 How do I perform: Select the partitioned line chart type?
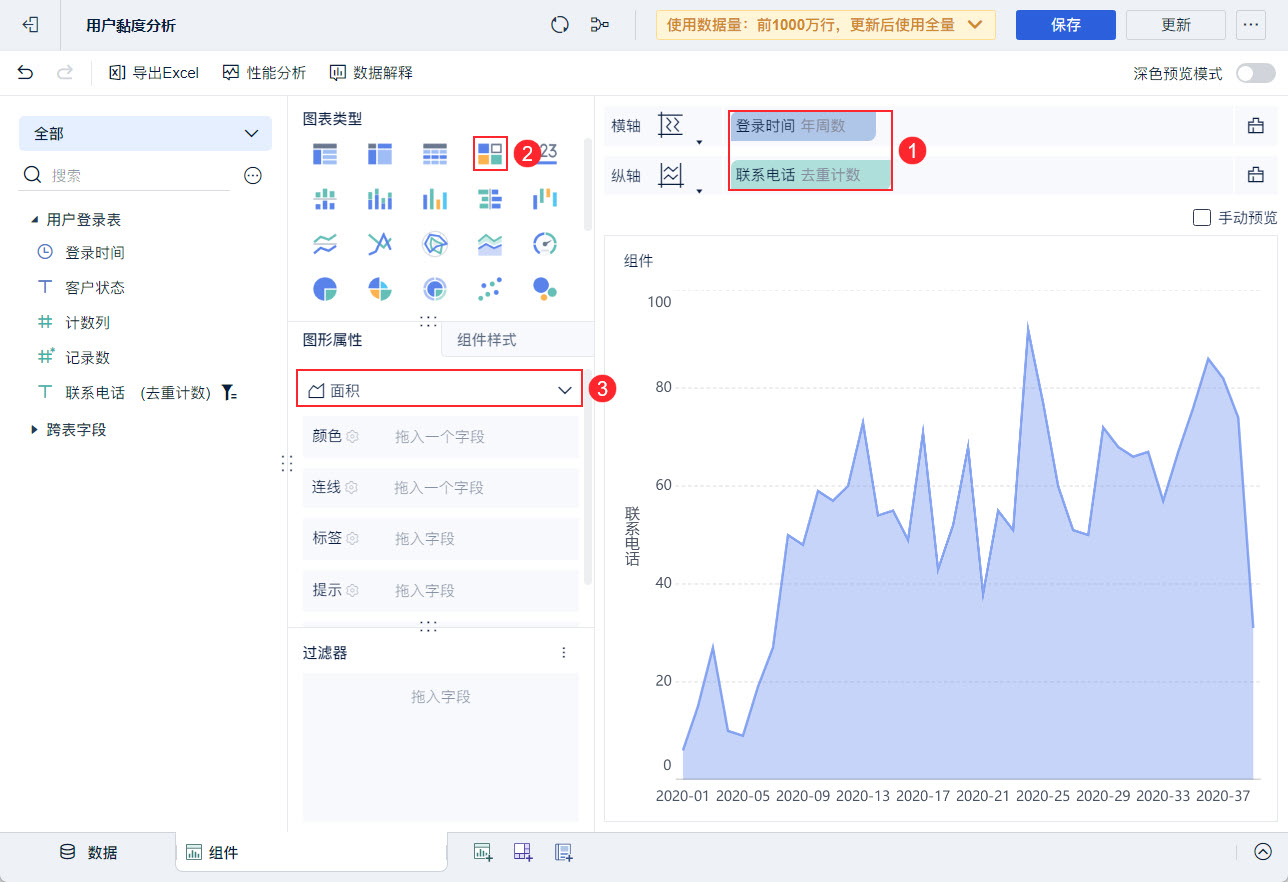325,243
